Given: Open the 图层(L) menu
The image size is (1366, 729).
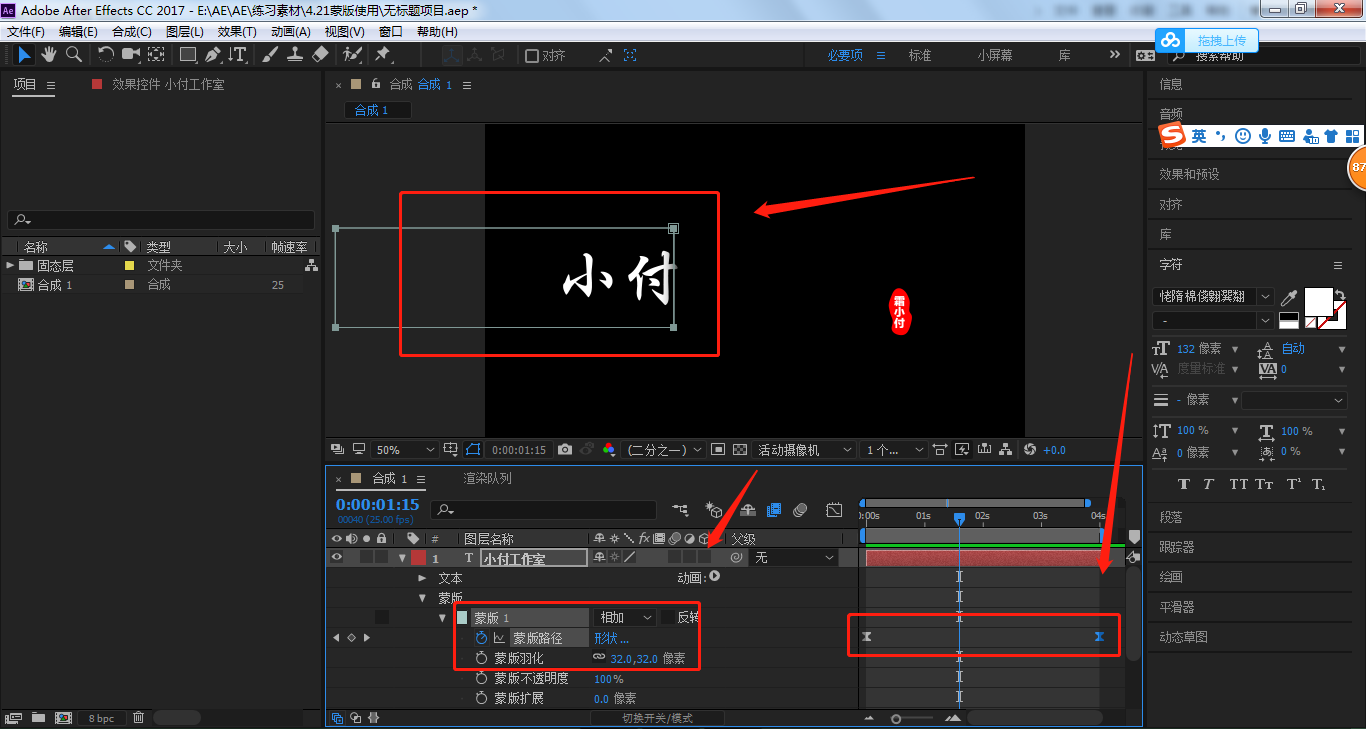Looking at the screenshot, I should click(x=184, y=31).
